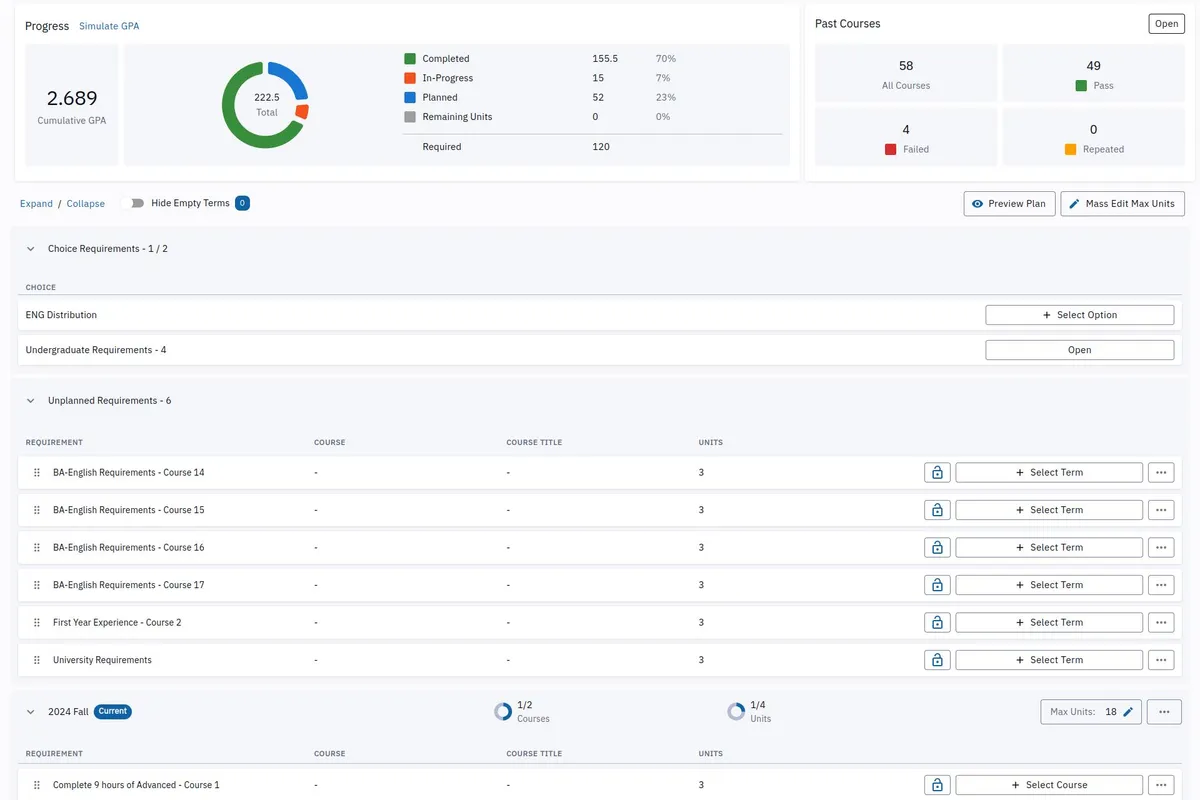Image resolution: width=1200 pixels, height=800 pixels.
Task: Collapse the Unplanned Requirements section
Action: (31, 401)
